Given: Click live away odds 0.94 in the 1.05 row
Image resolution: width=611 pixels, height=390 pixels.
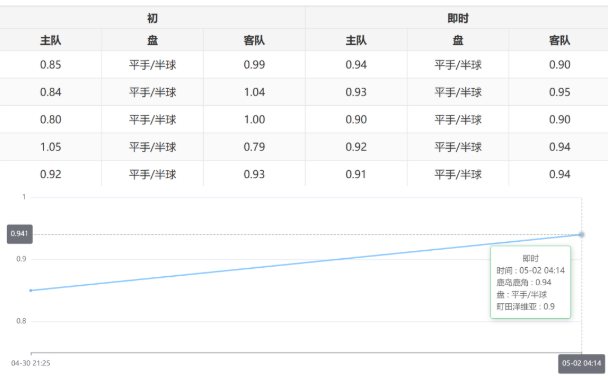Looking at the screenshot, I should (x=560, y=147).
